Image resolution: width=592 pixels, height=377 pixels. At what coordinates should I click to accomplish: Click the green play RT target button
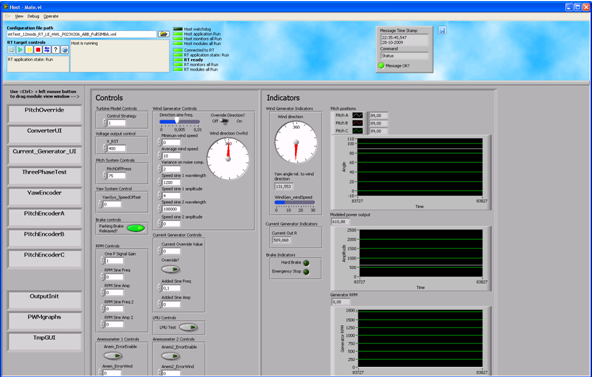(20, 49)
